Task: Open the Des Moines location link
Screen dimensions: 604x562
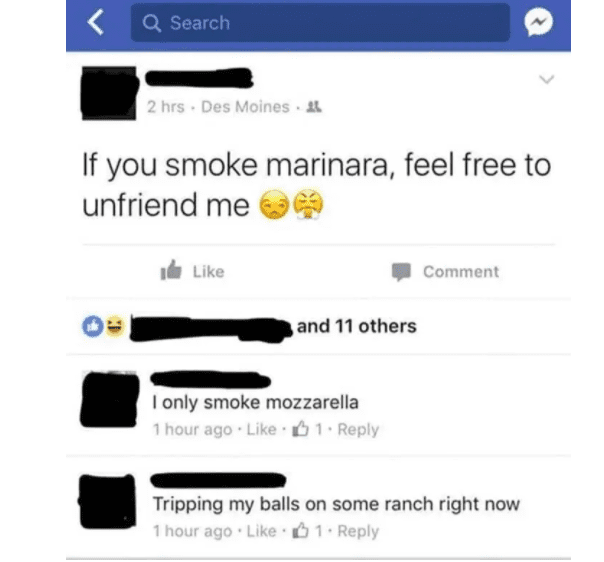Action: [245, 107]
